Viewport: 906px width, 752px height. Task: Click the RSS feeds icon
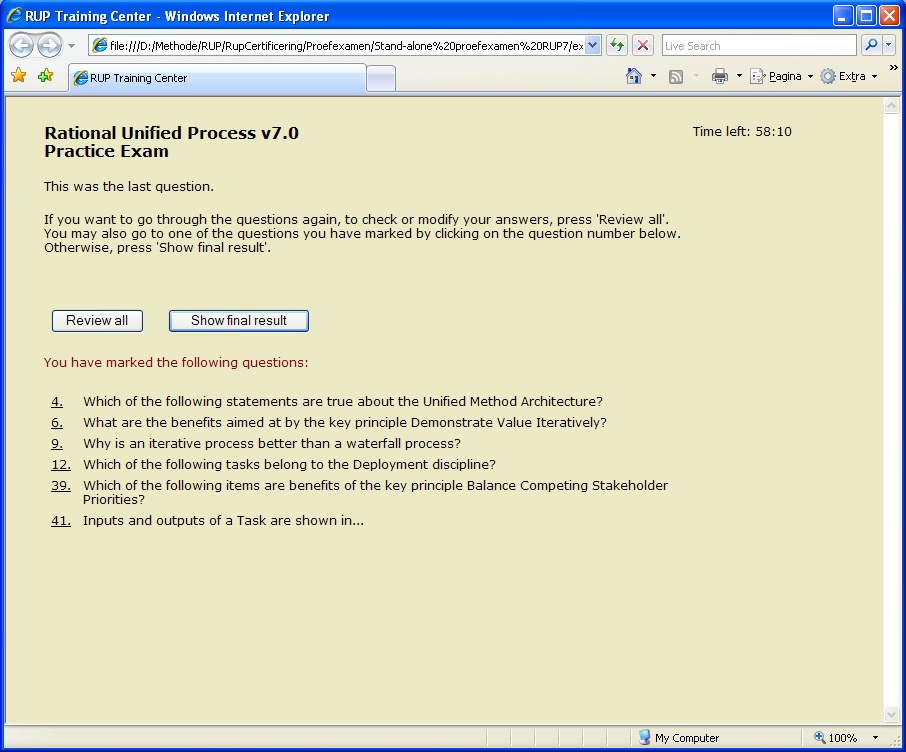click(x=675, y=76)
